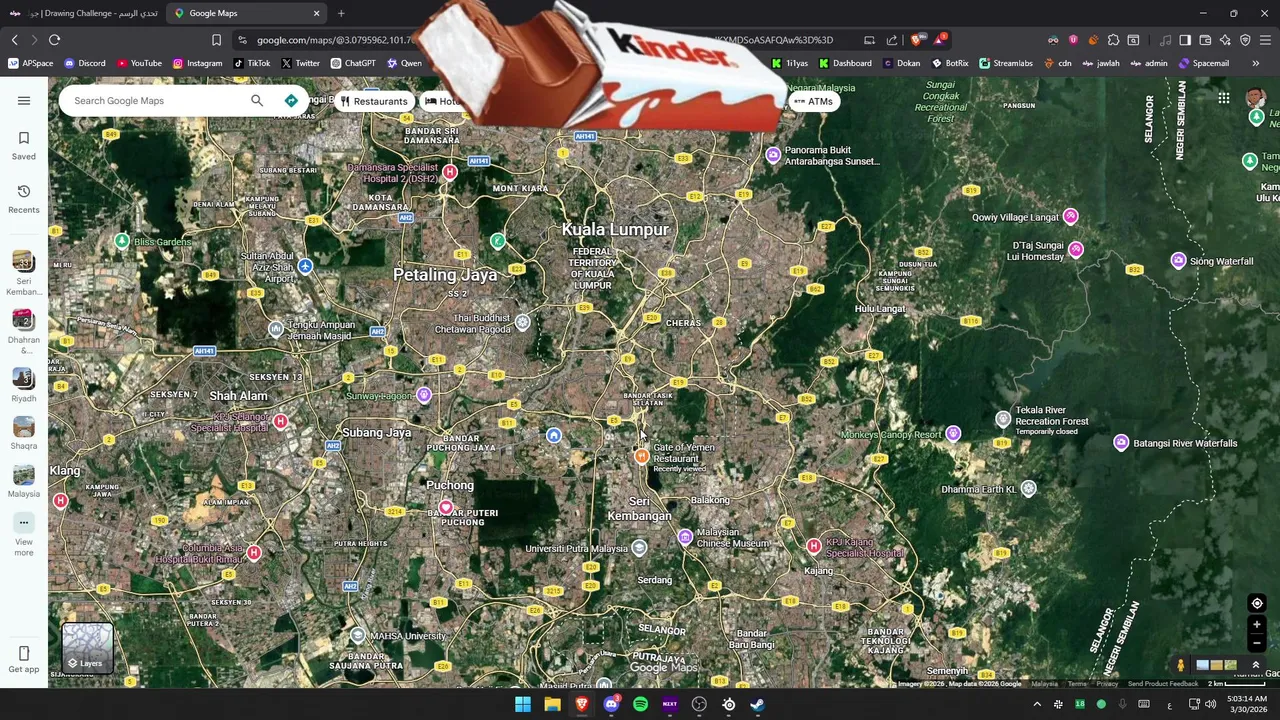Screen dimensions: 1280x720
Task: Open the Streamlabs bookmark
Action: pyautogui.click(x=1006, y=63)
